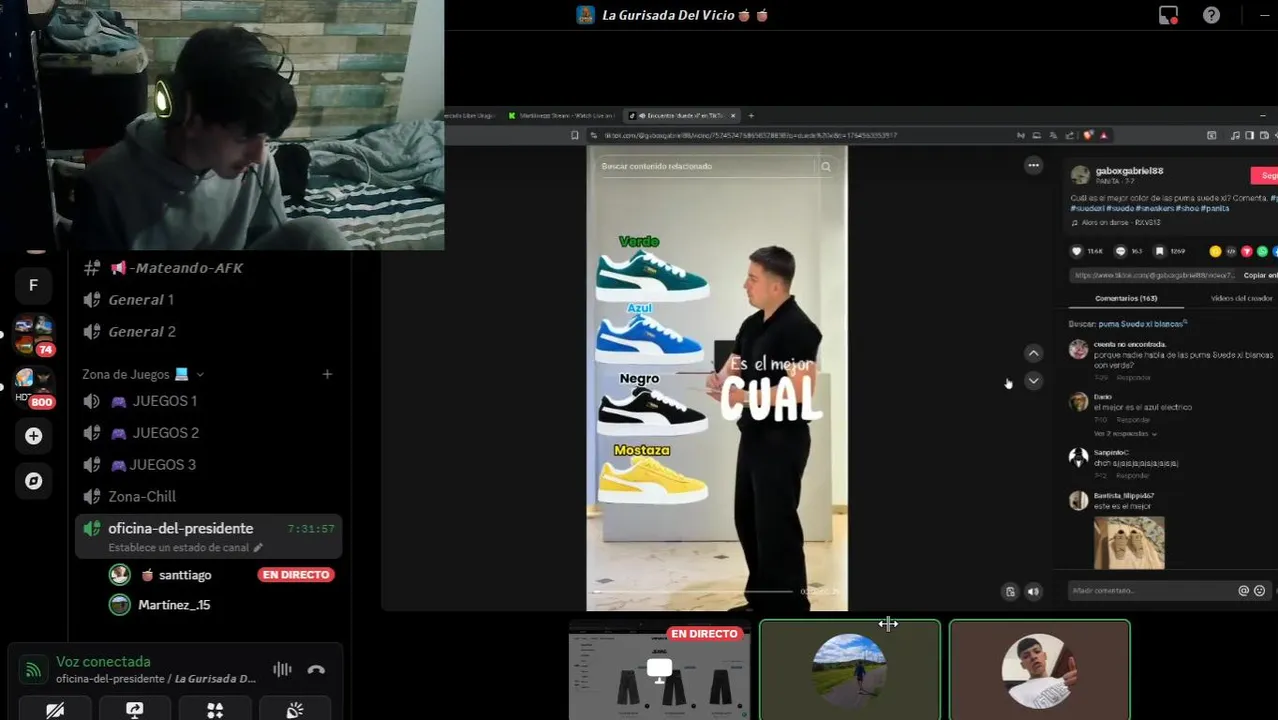Seek along the TikTok video progress bar

click(x=695, y=591)
